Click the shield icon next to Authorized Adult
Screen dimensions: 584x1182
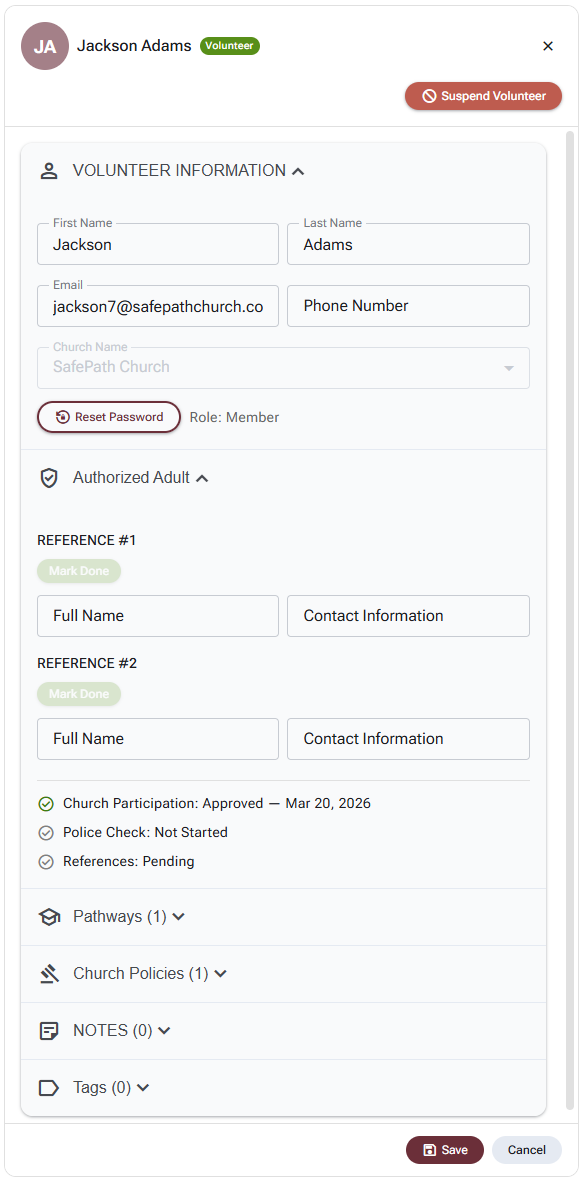49,478
